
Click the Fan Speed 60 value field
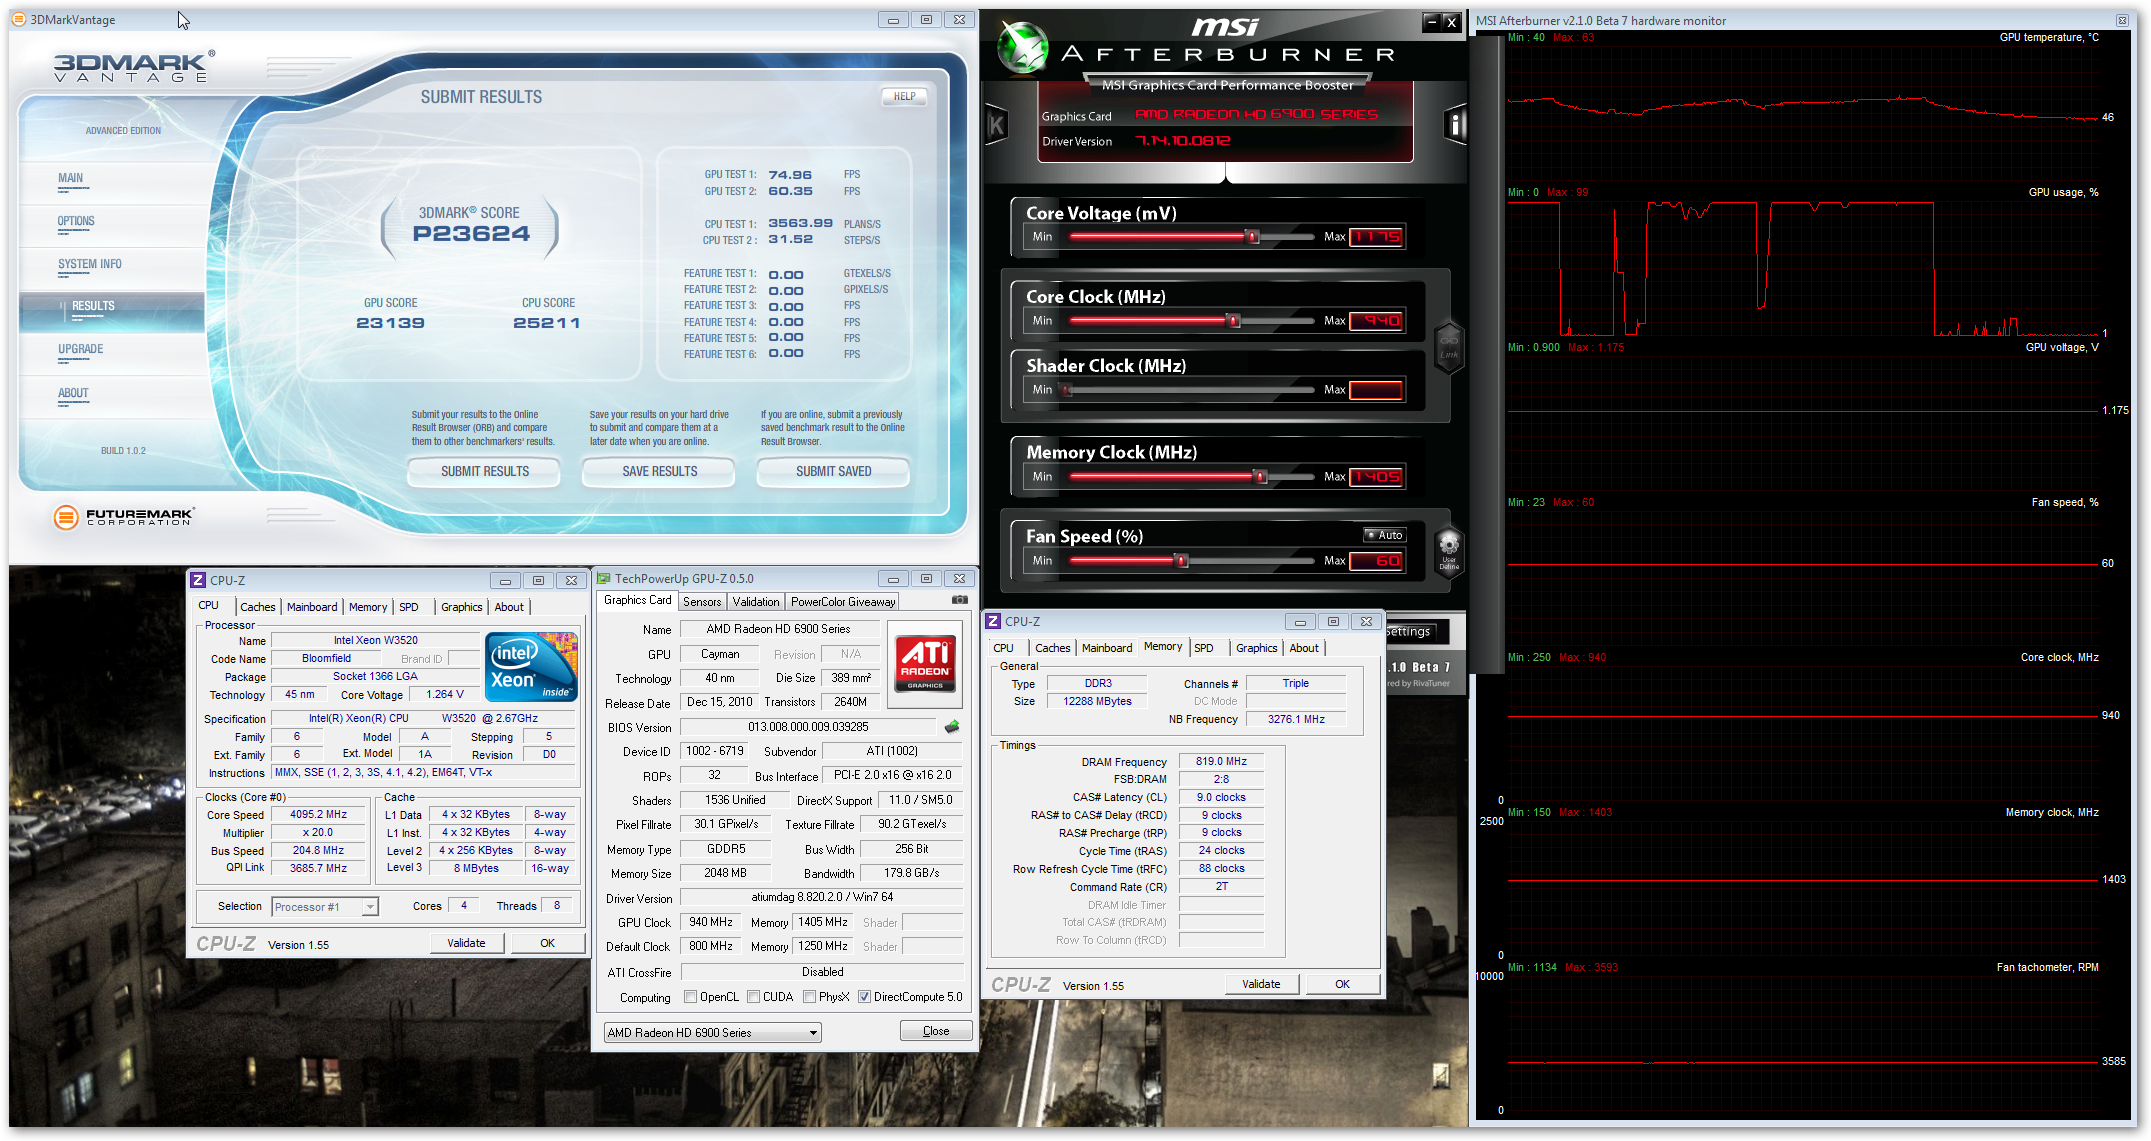1376,561
